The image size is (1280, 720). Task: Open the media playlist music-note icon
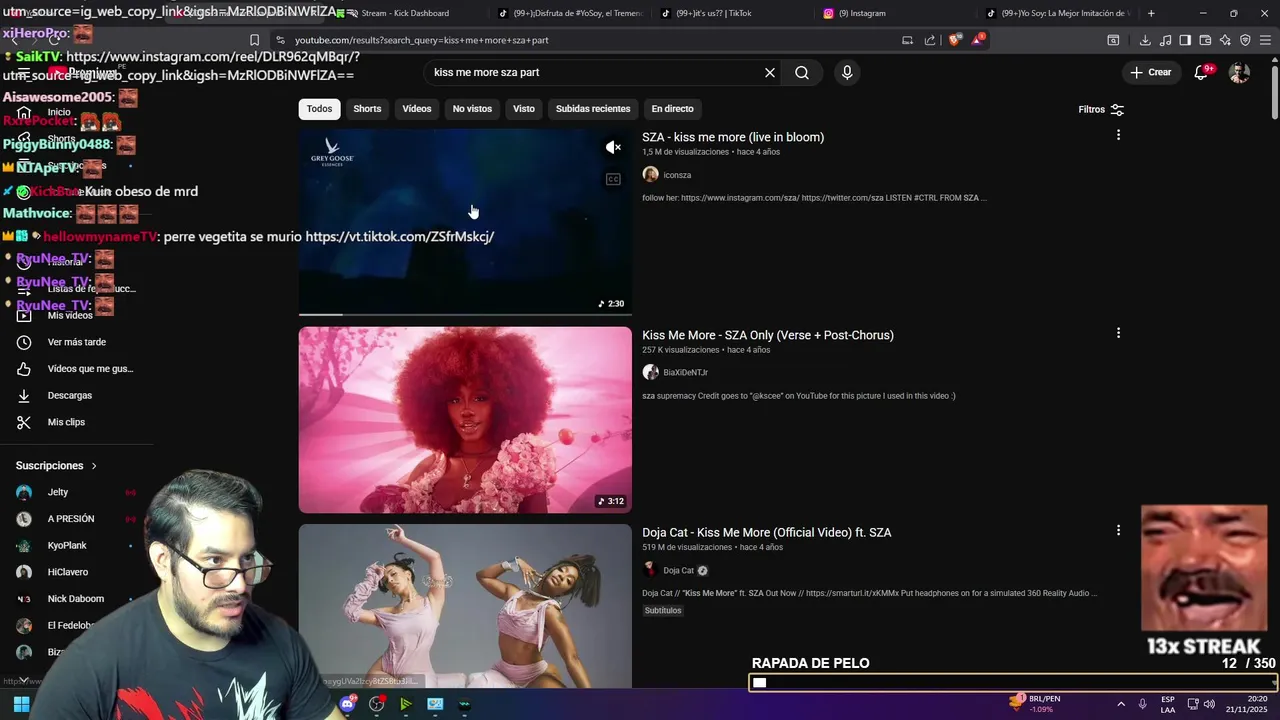coord(1165,40)
